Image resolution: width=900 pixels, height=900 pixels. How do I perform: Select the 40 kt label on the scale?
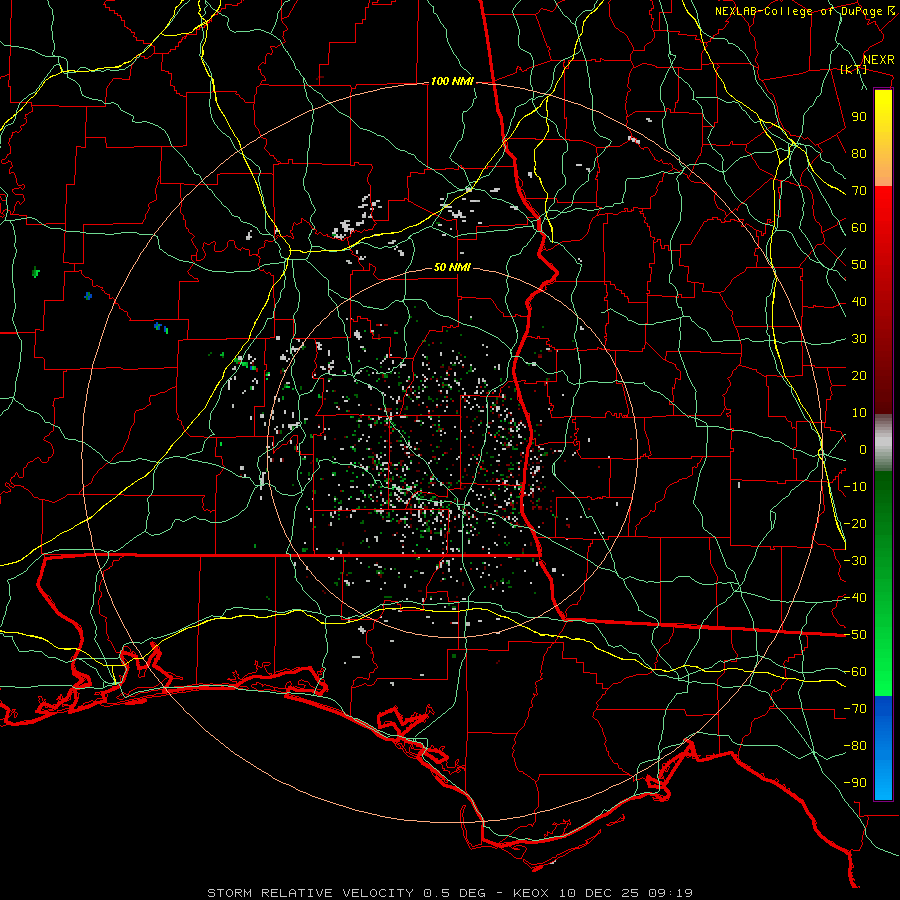pos(859,301)
